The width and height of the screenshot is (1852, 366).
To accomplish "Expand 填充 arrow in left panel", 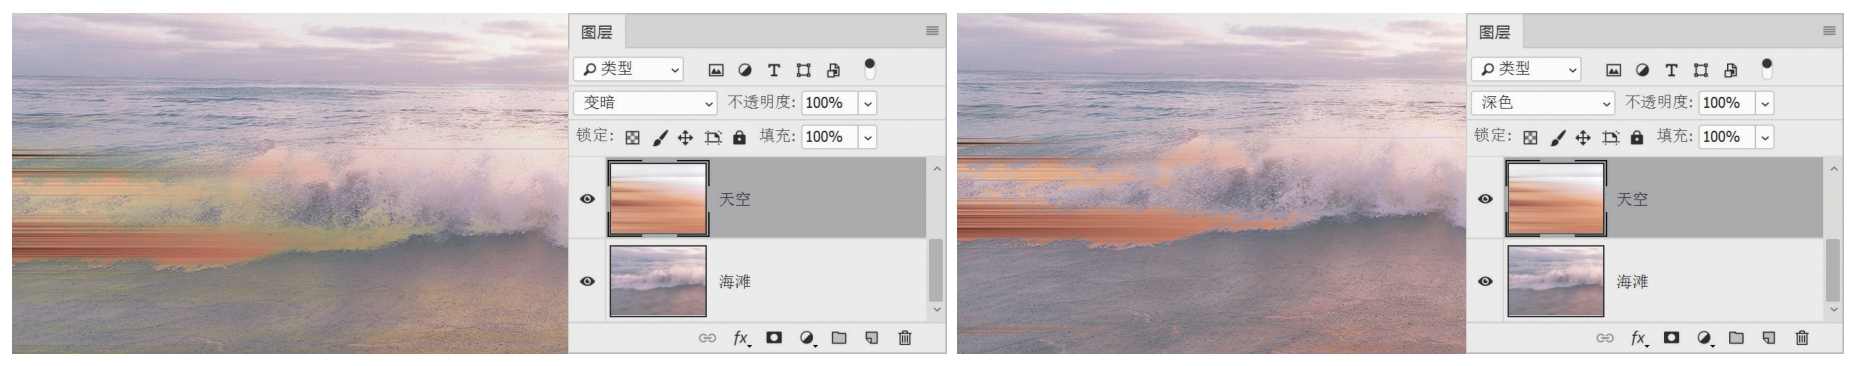I will click(867, 137).
